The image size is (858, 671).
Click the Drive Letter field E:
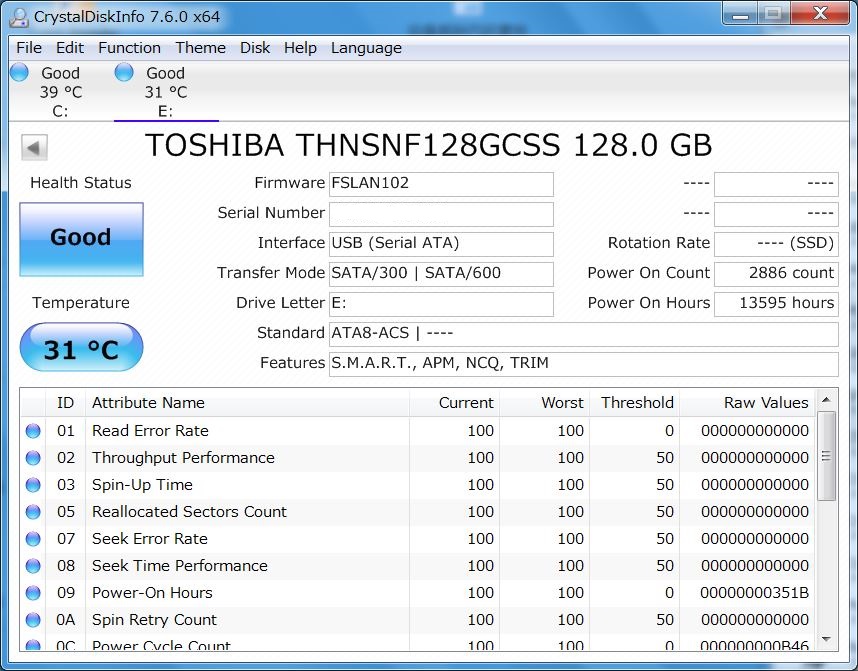point(441,304)
